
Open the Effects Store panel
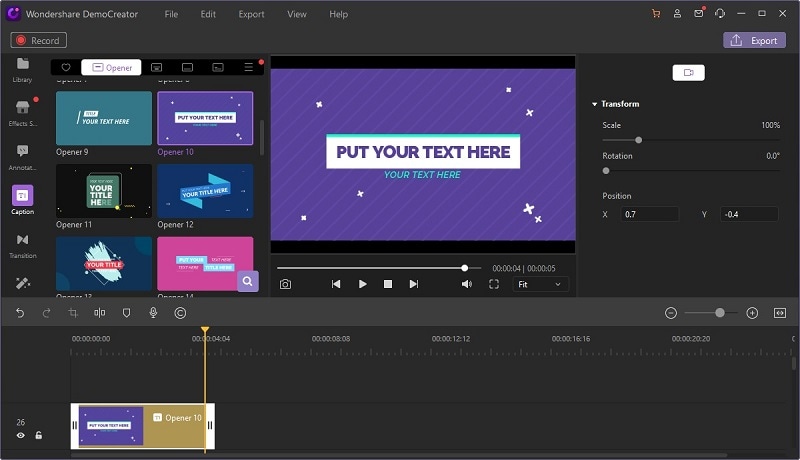point(22,113)
